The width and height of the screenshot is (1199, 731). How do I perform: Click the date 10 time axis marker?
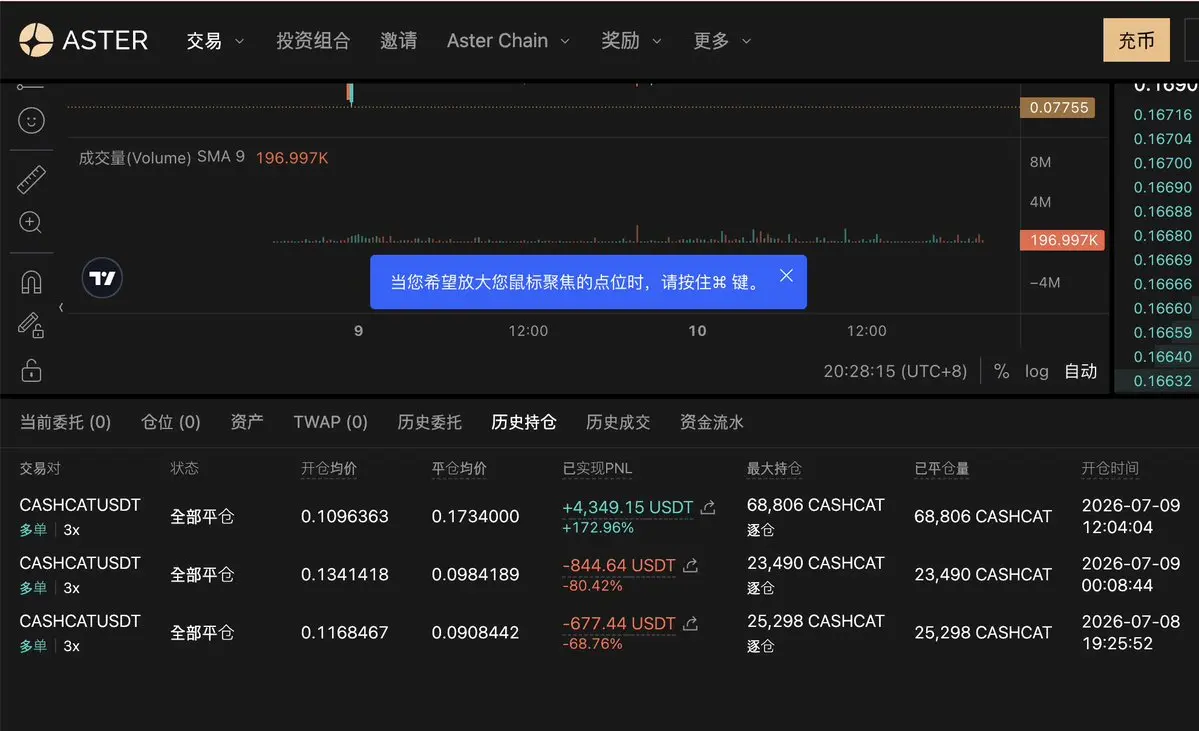pos(697,330)
